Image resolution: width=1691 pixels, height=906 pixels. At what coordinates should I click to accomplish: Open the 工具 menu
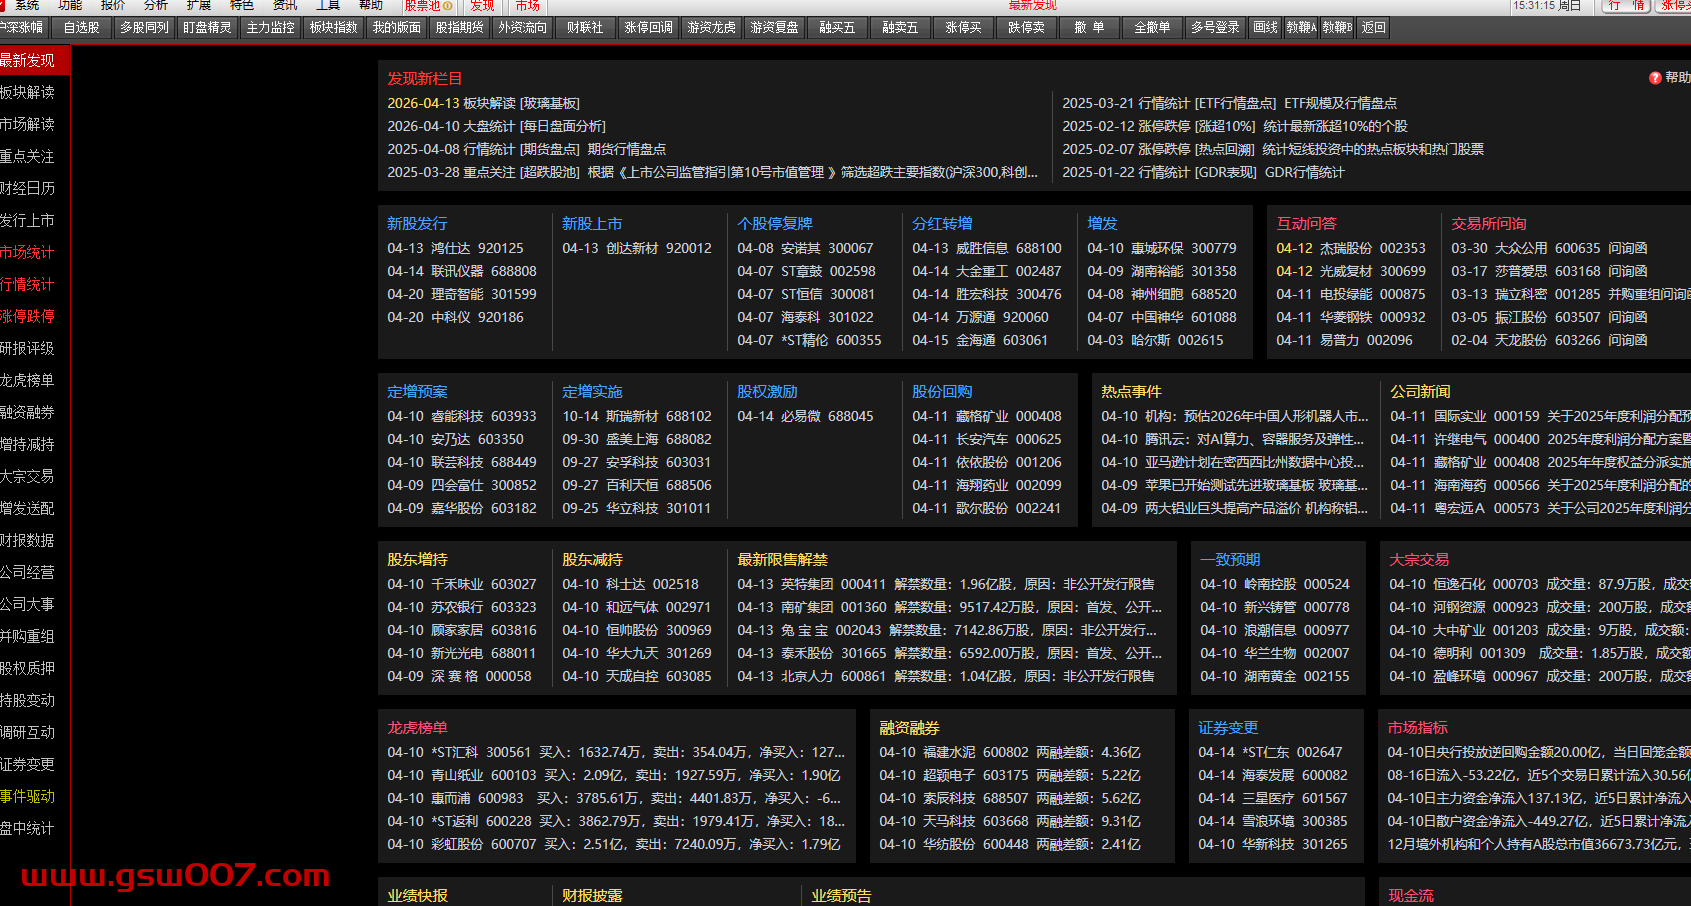point(328,5)
